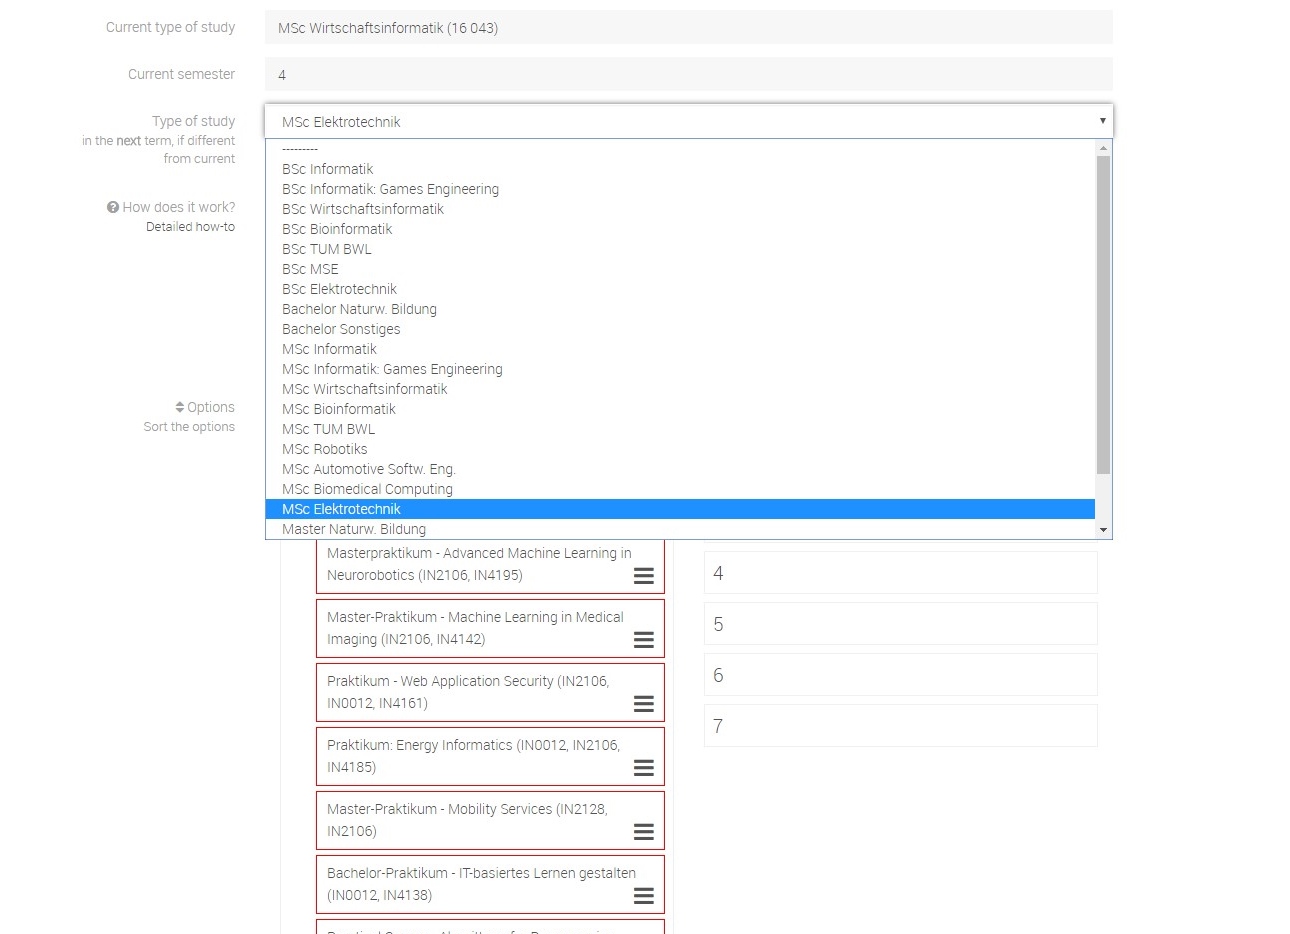
Task: Choose MSc Wirtschaftsinformatik in dropdown list
Action: coord(680,389)
